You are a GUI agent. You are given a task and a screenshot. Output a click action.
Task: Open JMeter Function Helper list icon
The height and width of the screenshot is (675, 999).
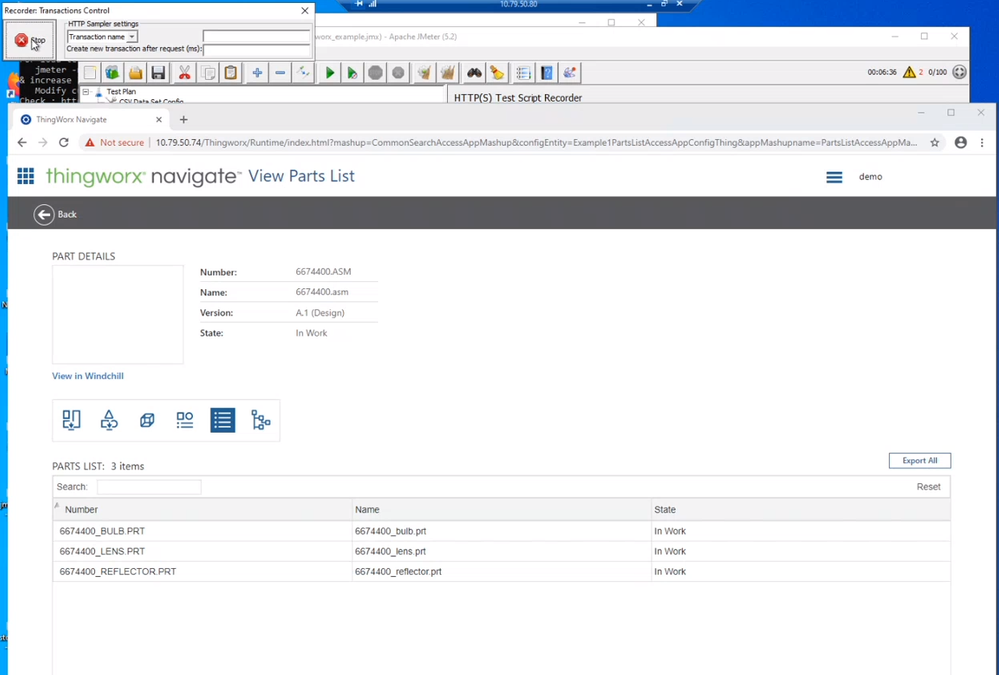tap(524, 73)
